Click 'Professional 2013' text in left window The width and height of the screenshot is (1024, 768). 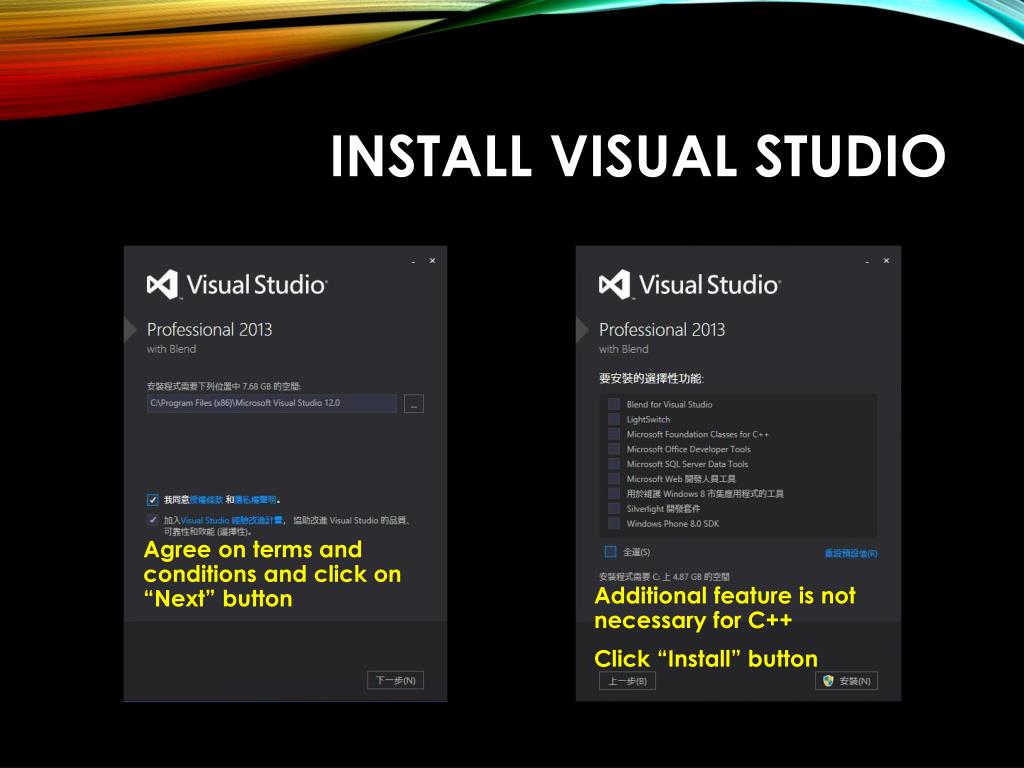(210, 330)
